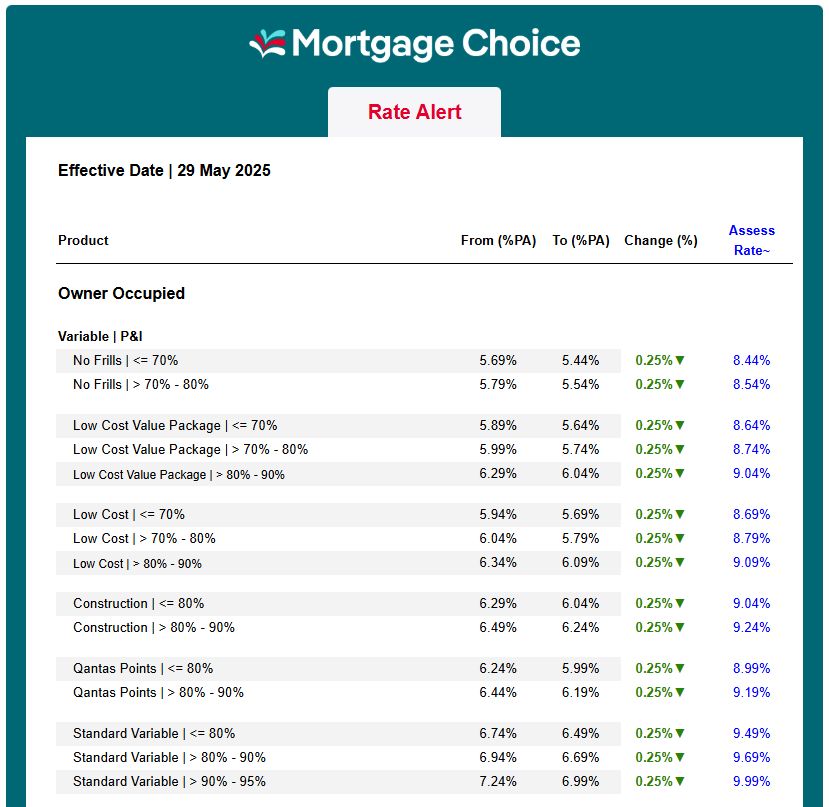Click down arrow in Standard Variable > 90% - 95% row
This screenshot has height=807, width=829.
[x=680, y=782]
